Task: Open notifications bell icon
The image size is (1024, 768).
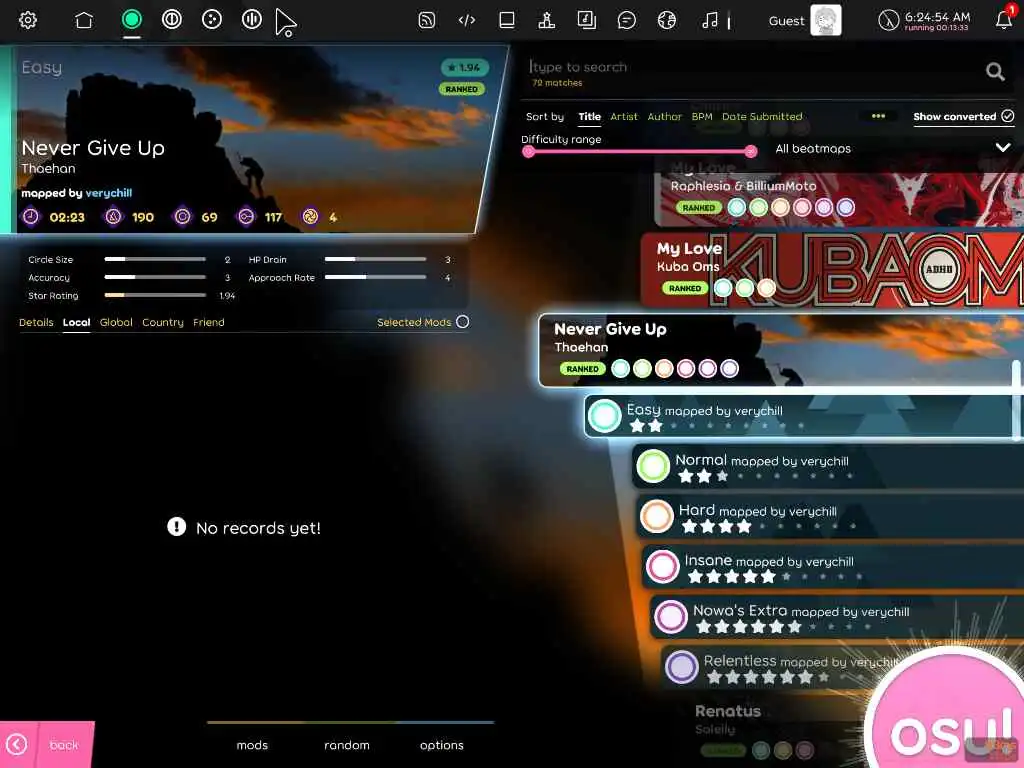Action: click(x=1004, y=20)
